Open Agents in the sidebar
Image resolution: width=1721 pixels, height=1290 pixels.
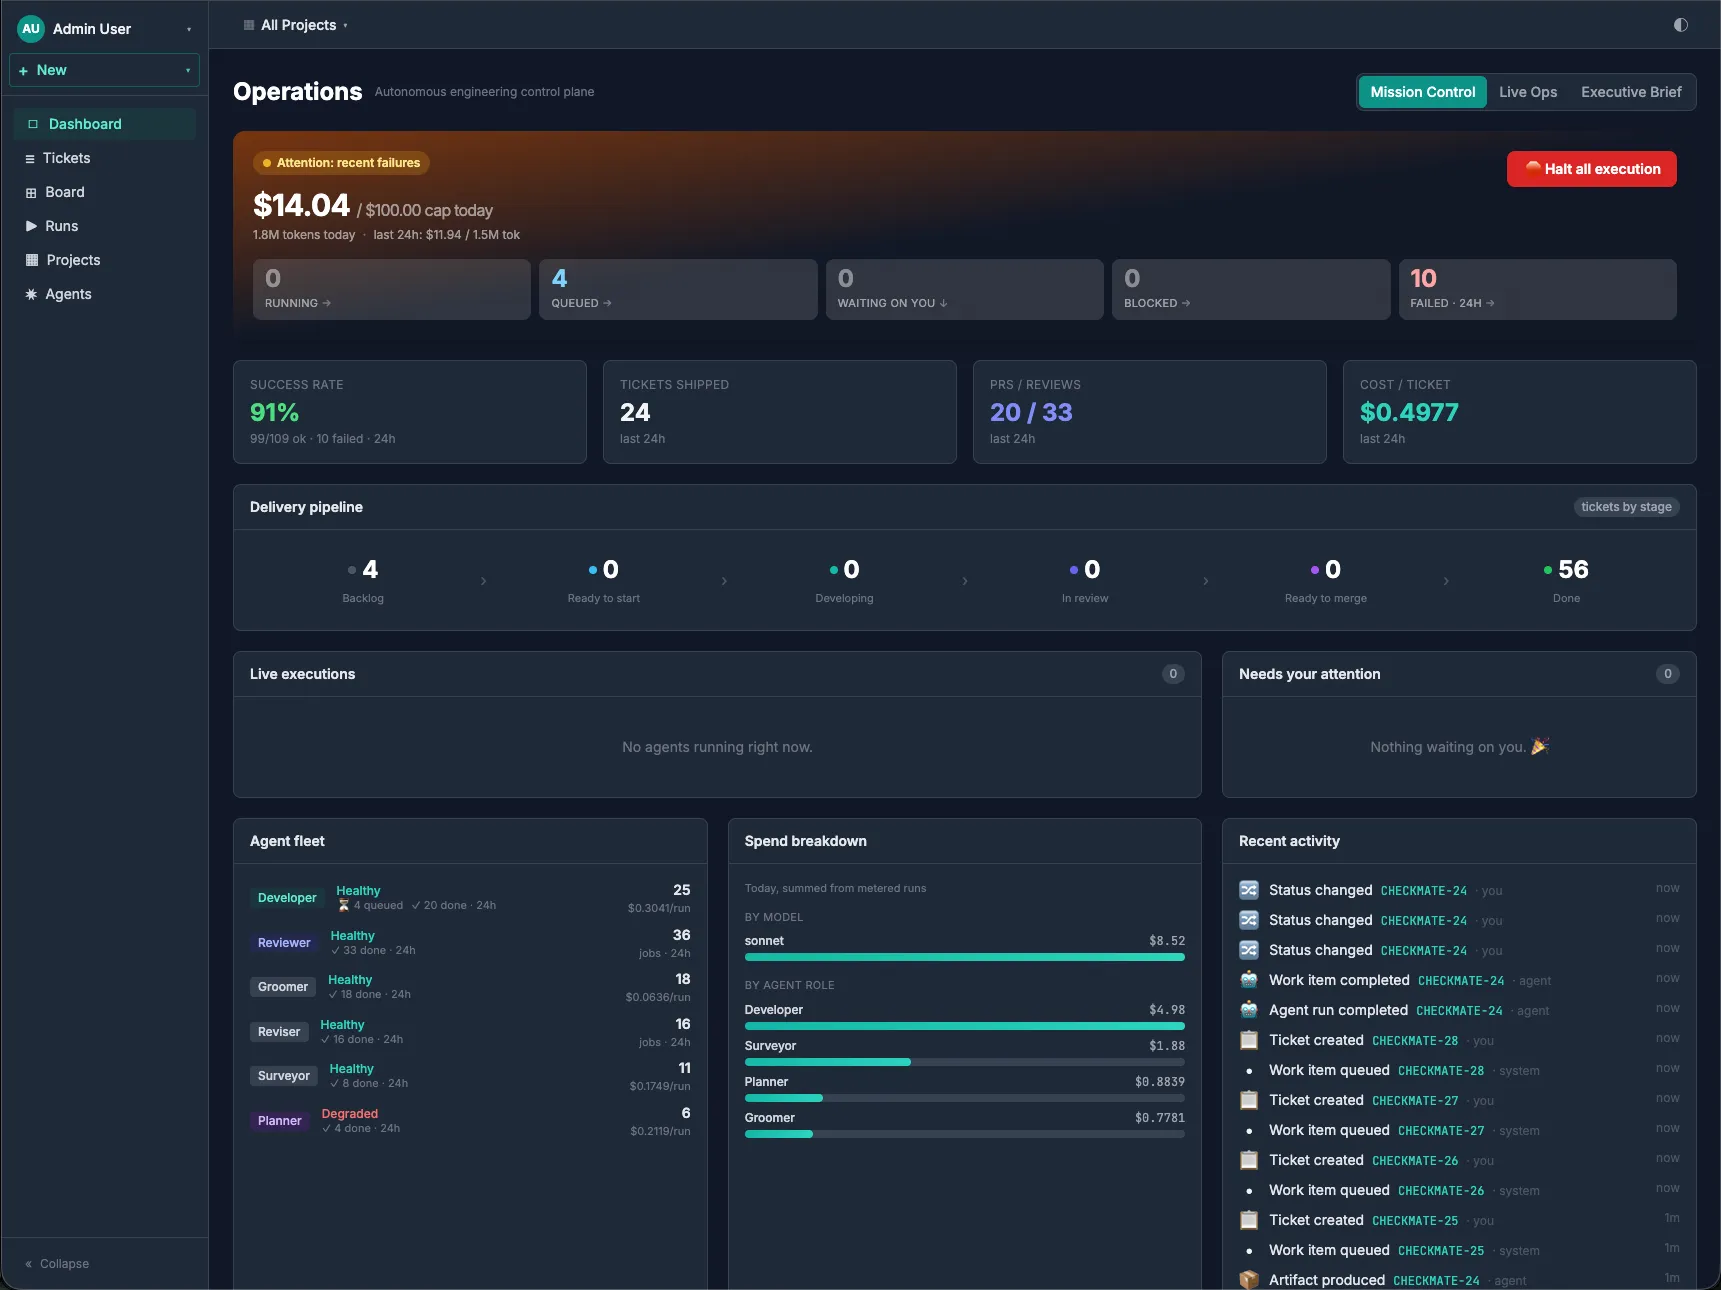(x=105, y=294)
